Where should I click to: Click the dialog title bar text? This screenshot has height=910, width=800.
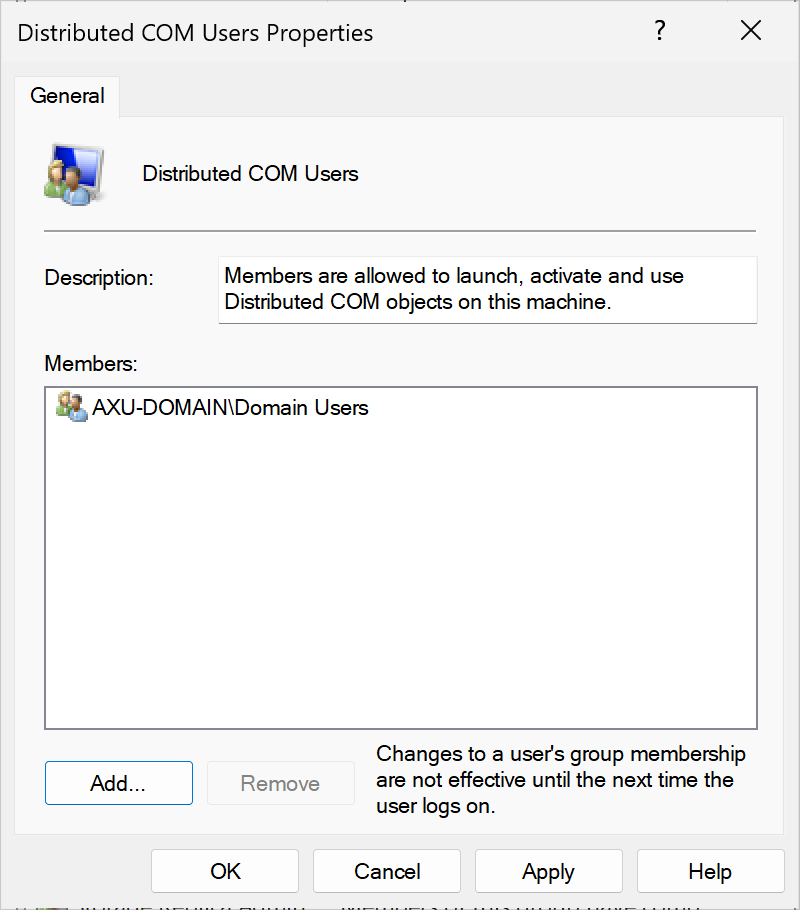coord(195,32)
